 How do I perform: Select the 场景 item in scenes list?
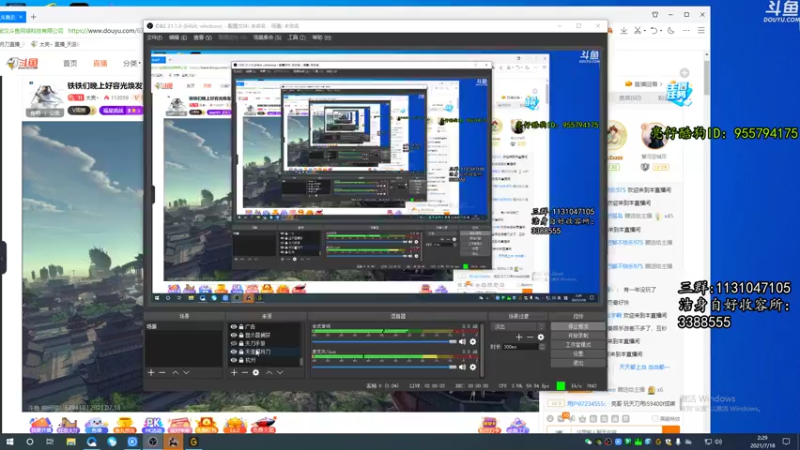pos(184,327)
